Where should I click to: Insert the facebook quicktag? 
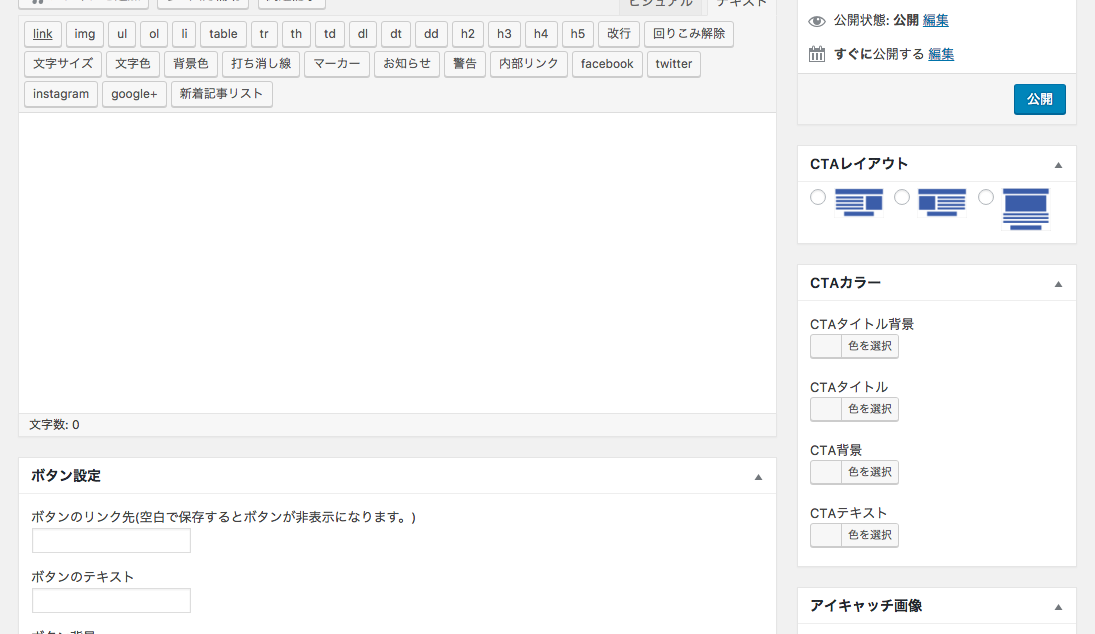pyautogui.click(x=607, y=64)
